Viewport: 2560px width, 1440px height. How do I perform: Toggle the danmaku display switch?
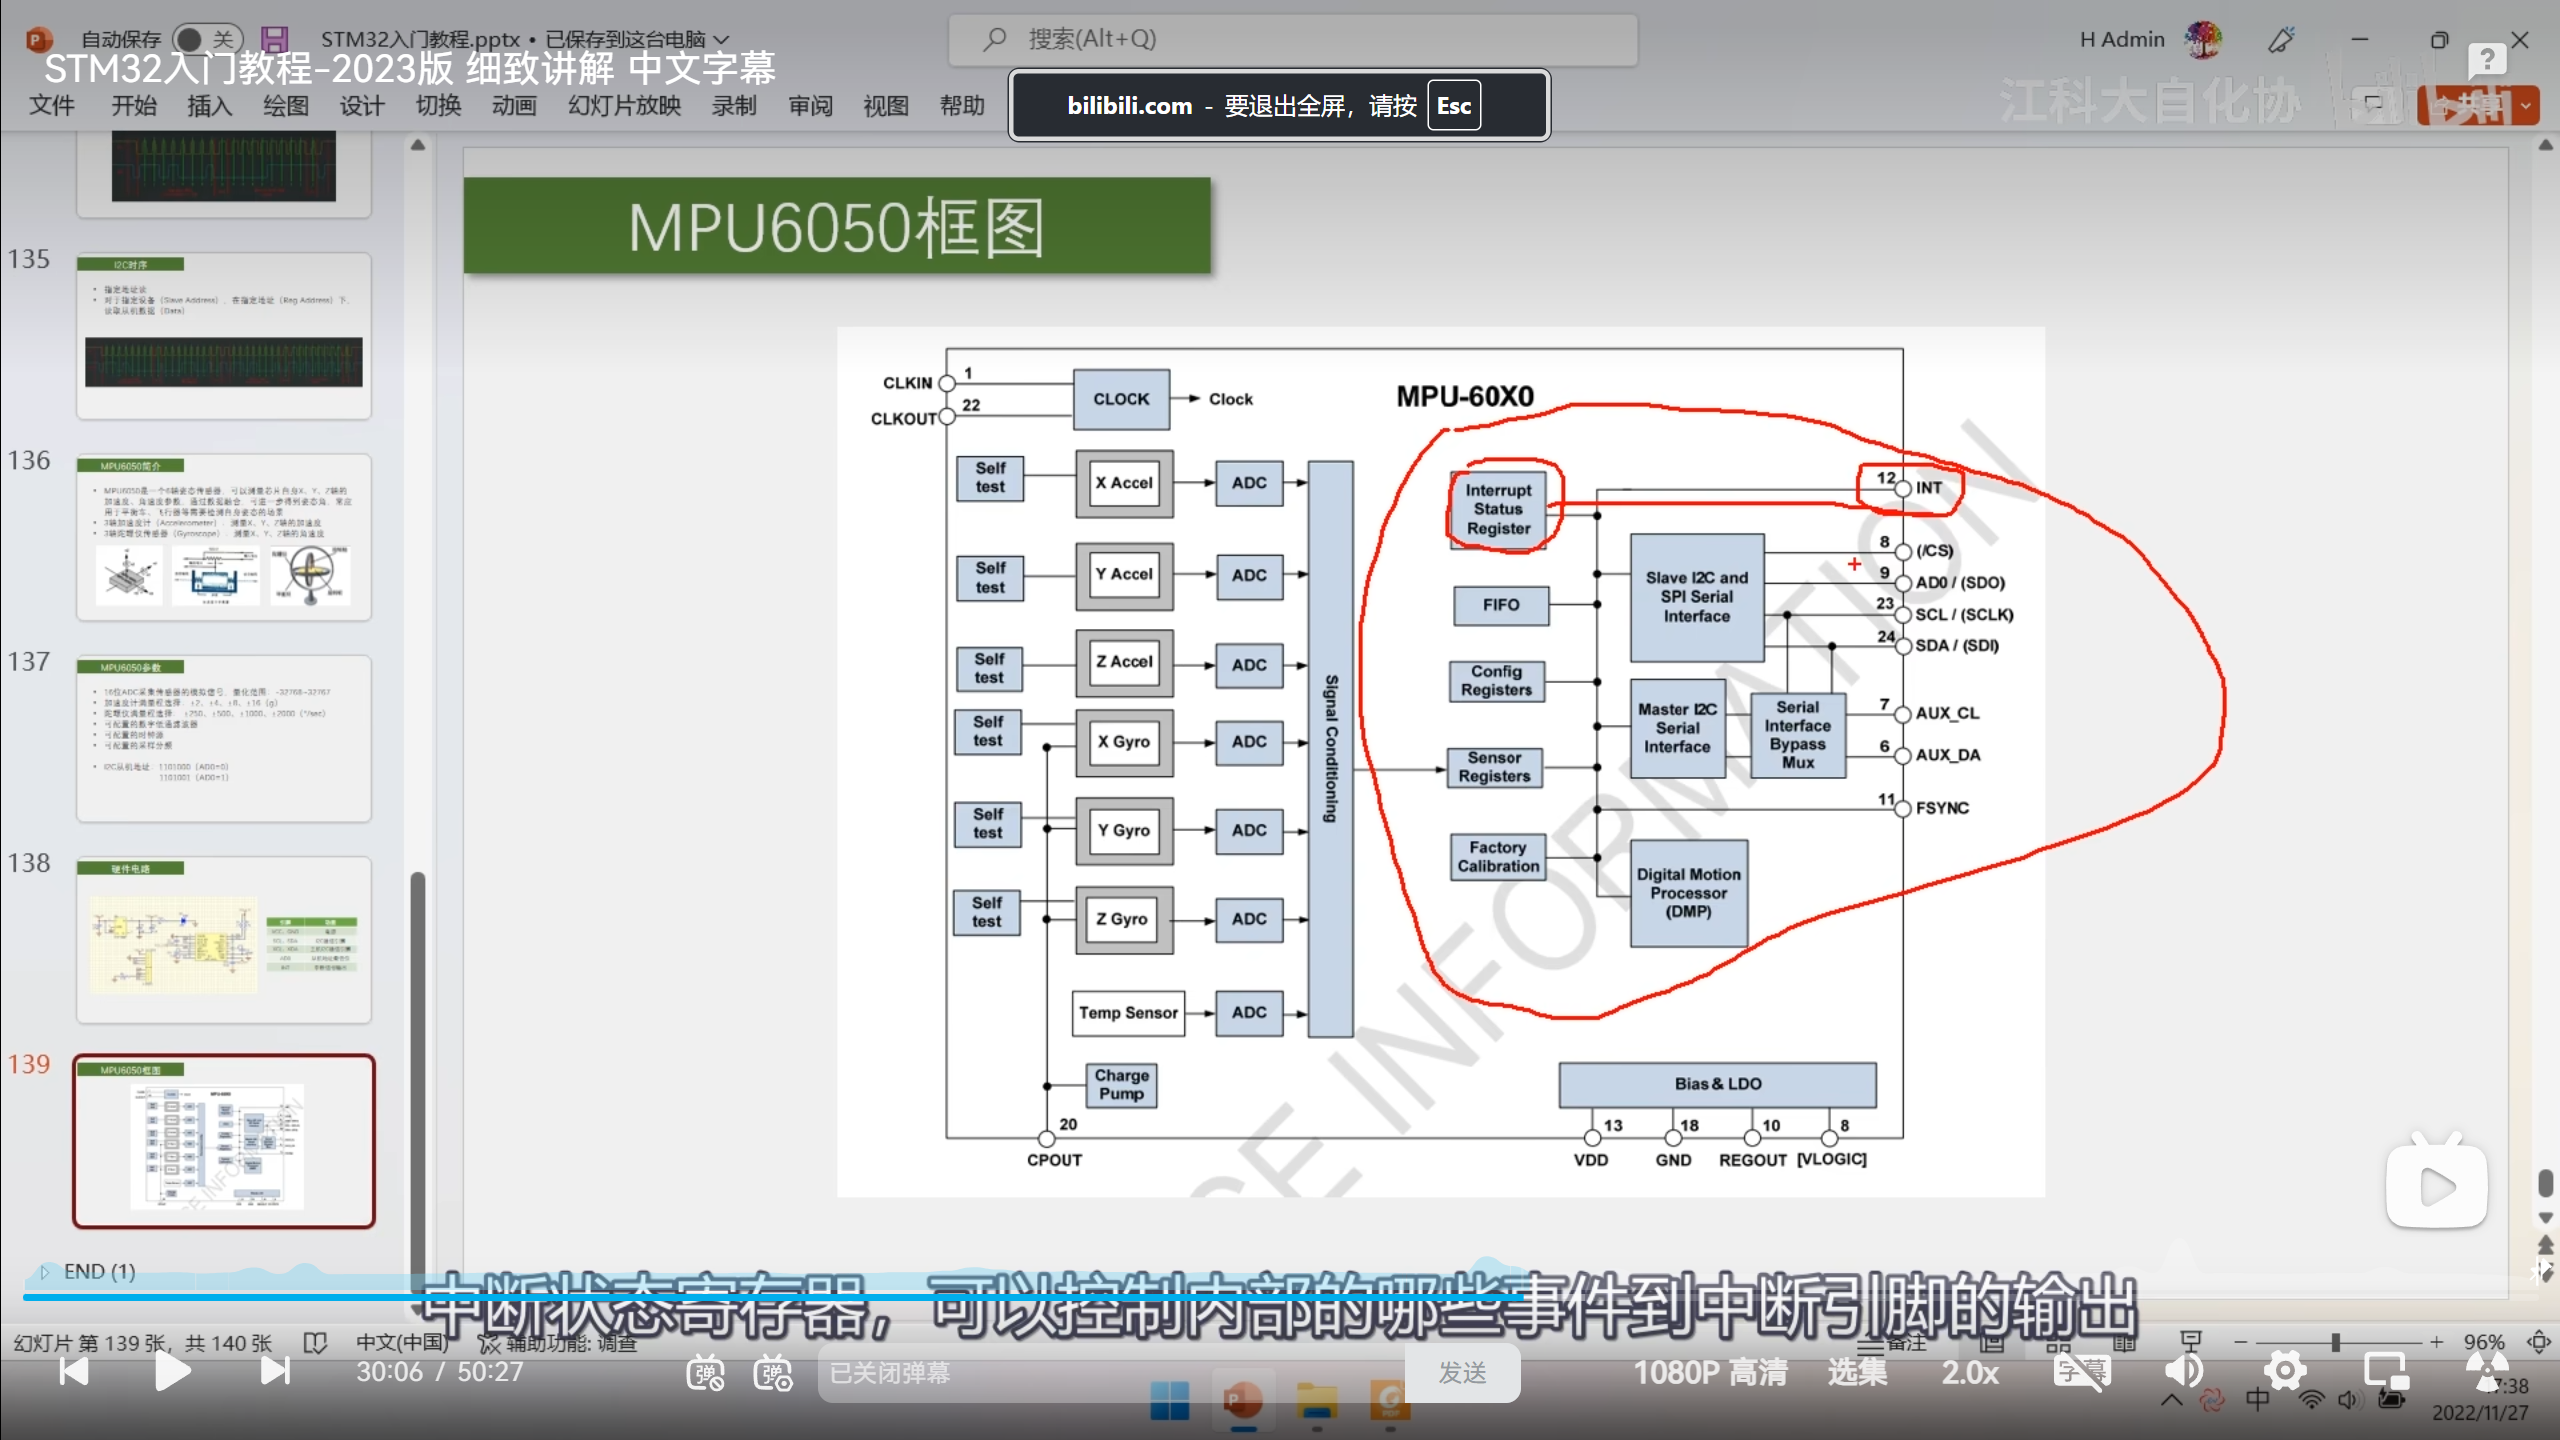[x=705, y=1373]
